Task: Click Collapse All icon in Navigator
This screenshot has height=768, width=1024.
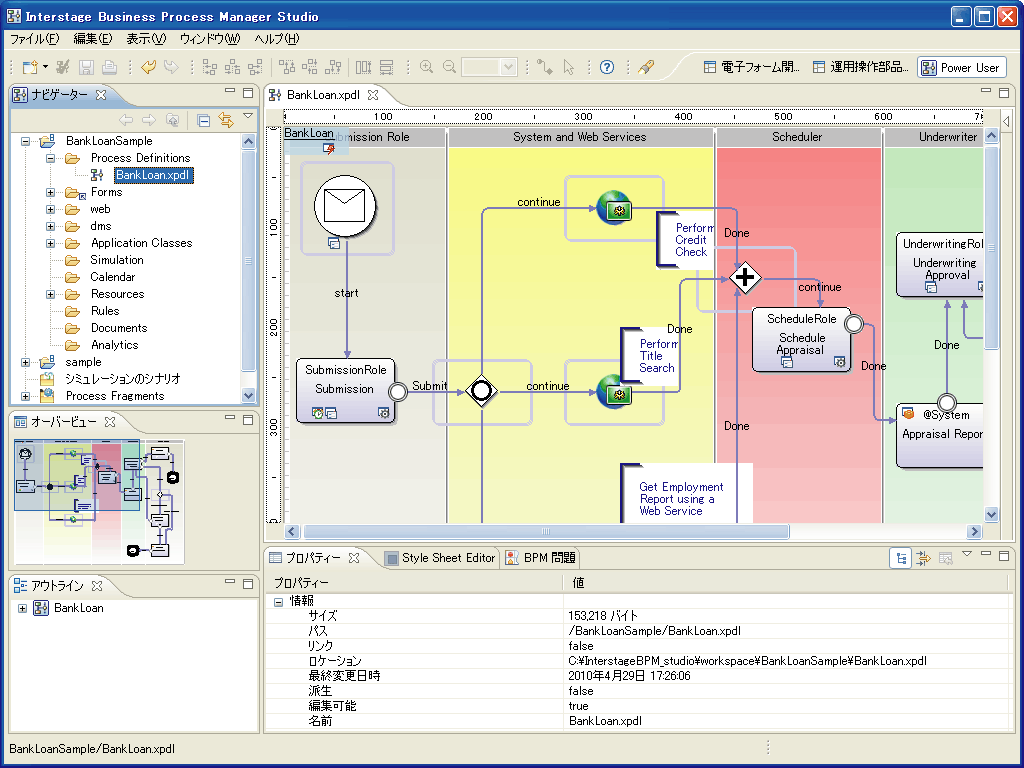Action: click(x=204, y=120)
